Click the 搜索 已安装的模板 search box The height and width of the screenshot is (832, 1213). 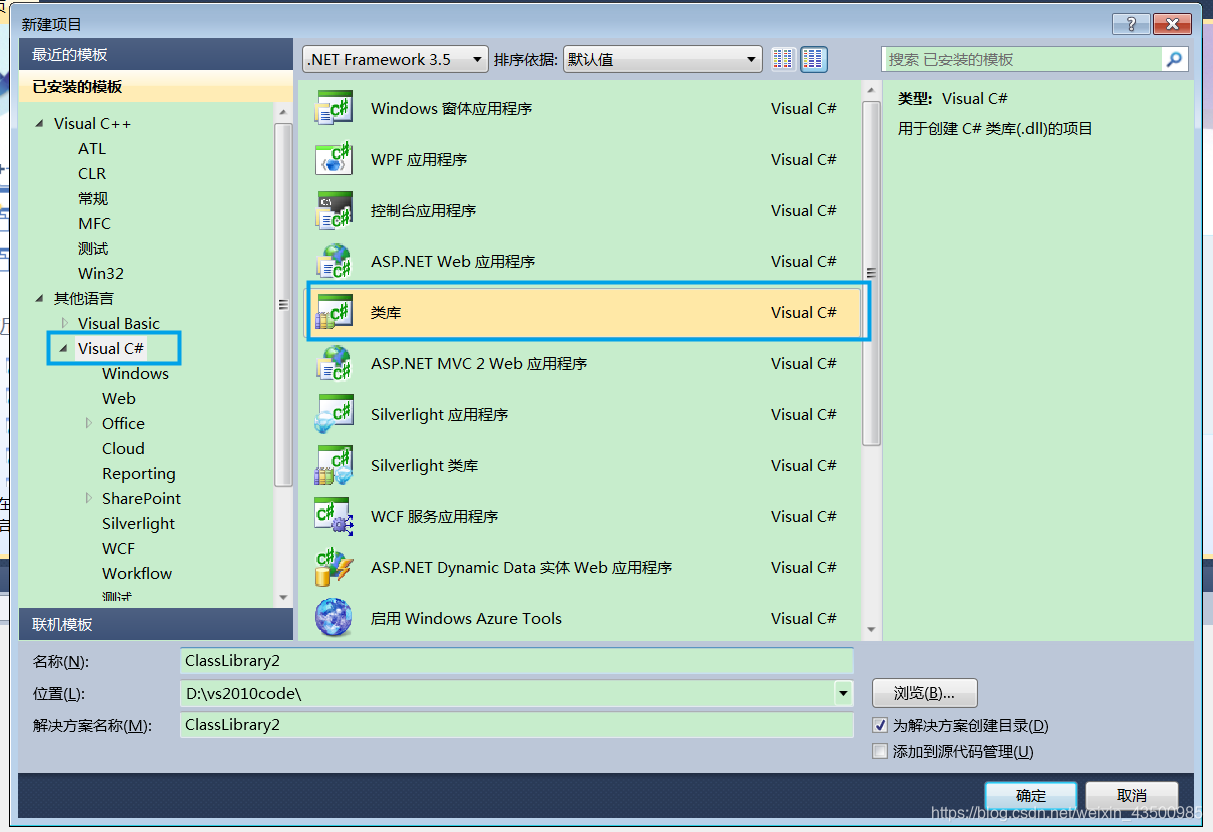pyautogui.click(x=1023, y=59)
